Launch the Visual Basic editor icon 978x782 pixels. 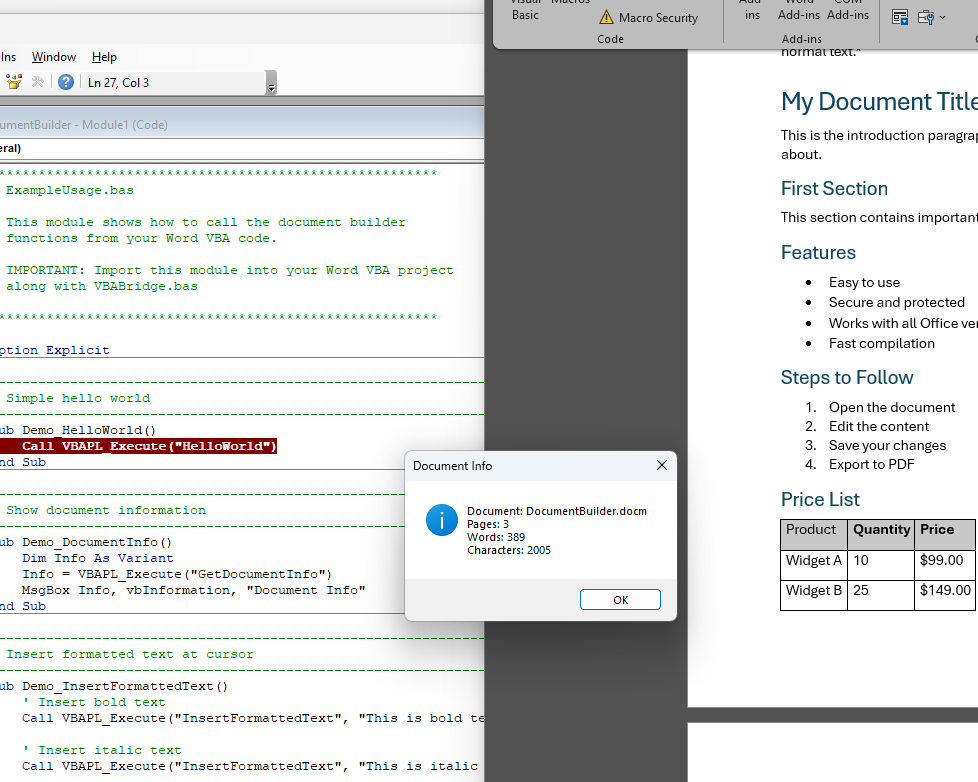tap(525, 10)
